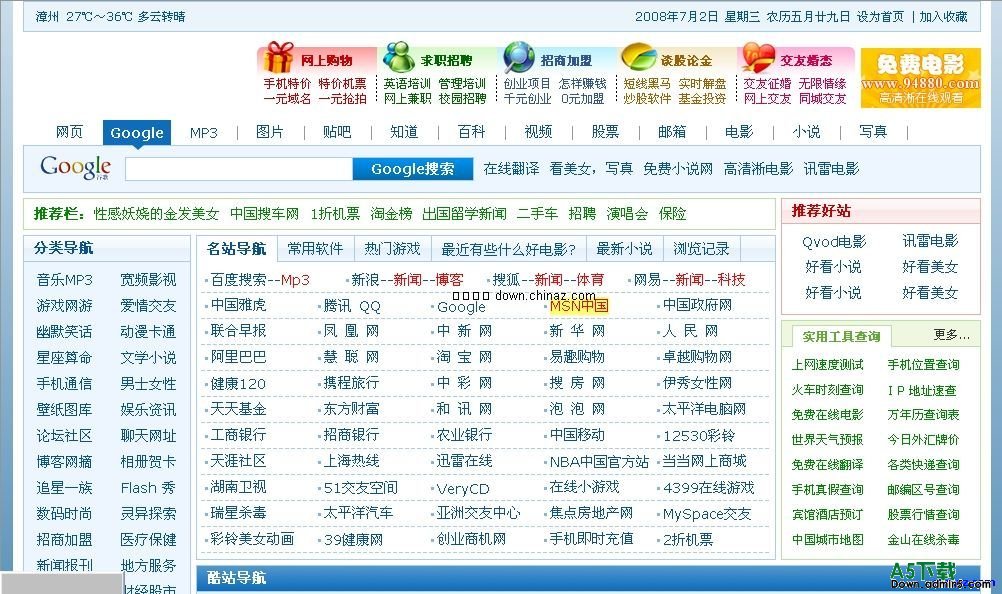The height and width of the screenshot is (594, 1002).
Task: Click 设为首页 link at top
Action: coord(881,17)
